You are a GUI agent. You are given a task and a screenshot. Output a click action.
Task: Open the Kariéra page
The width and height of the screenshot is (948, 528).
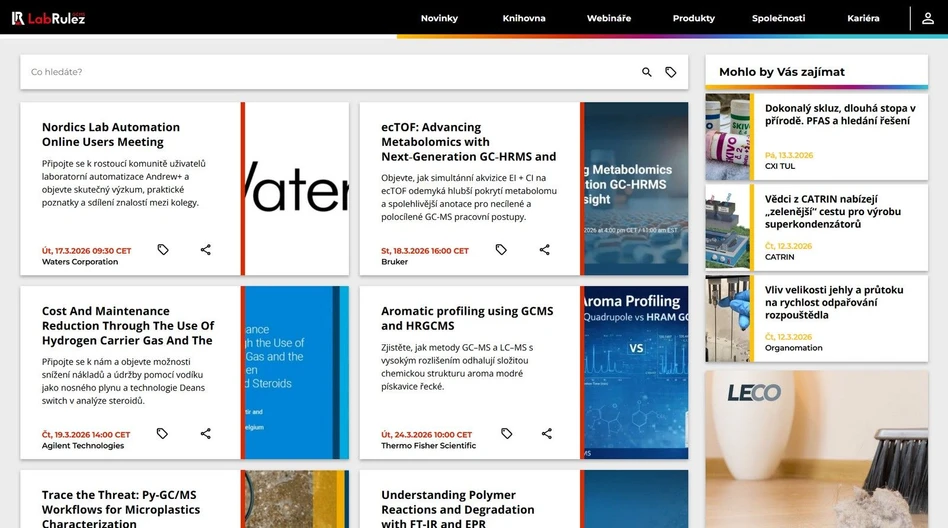pos(863,18)
